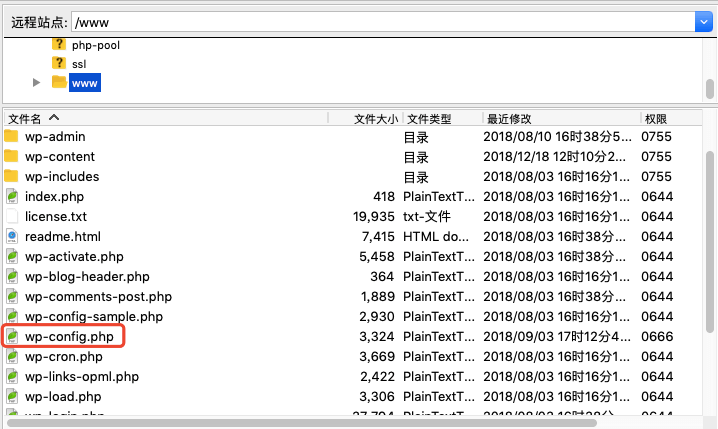
Task: Click the wp-comments-post.php file icon
Action: coord(12,296)
